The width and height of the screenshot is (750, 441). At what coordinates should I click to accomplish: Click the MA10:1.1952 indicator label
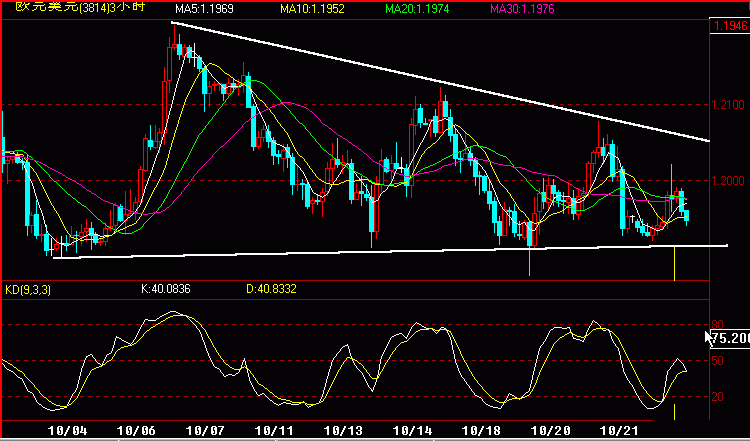coord(312,9)
